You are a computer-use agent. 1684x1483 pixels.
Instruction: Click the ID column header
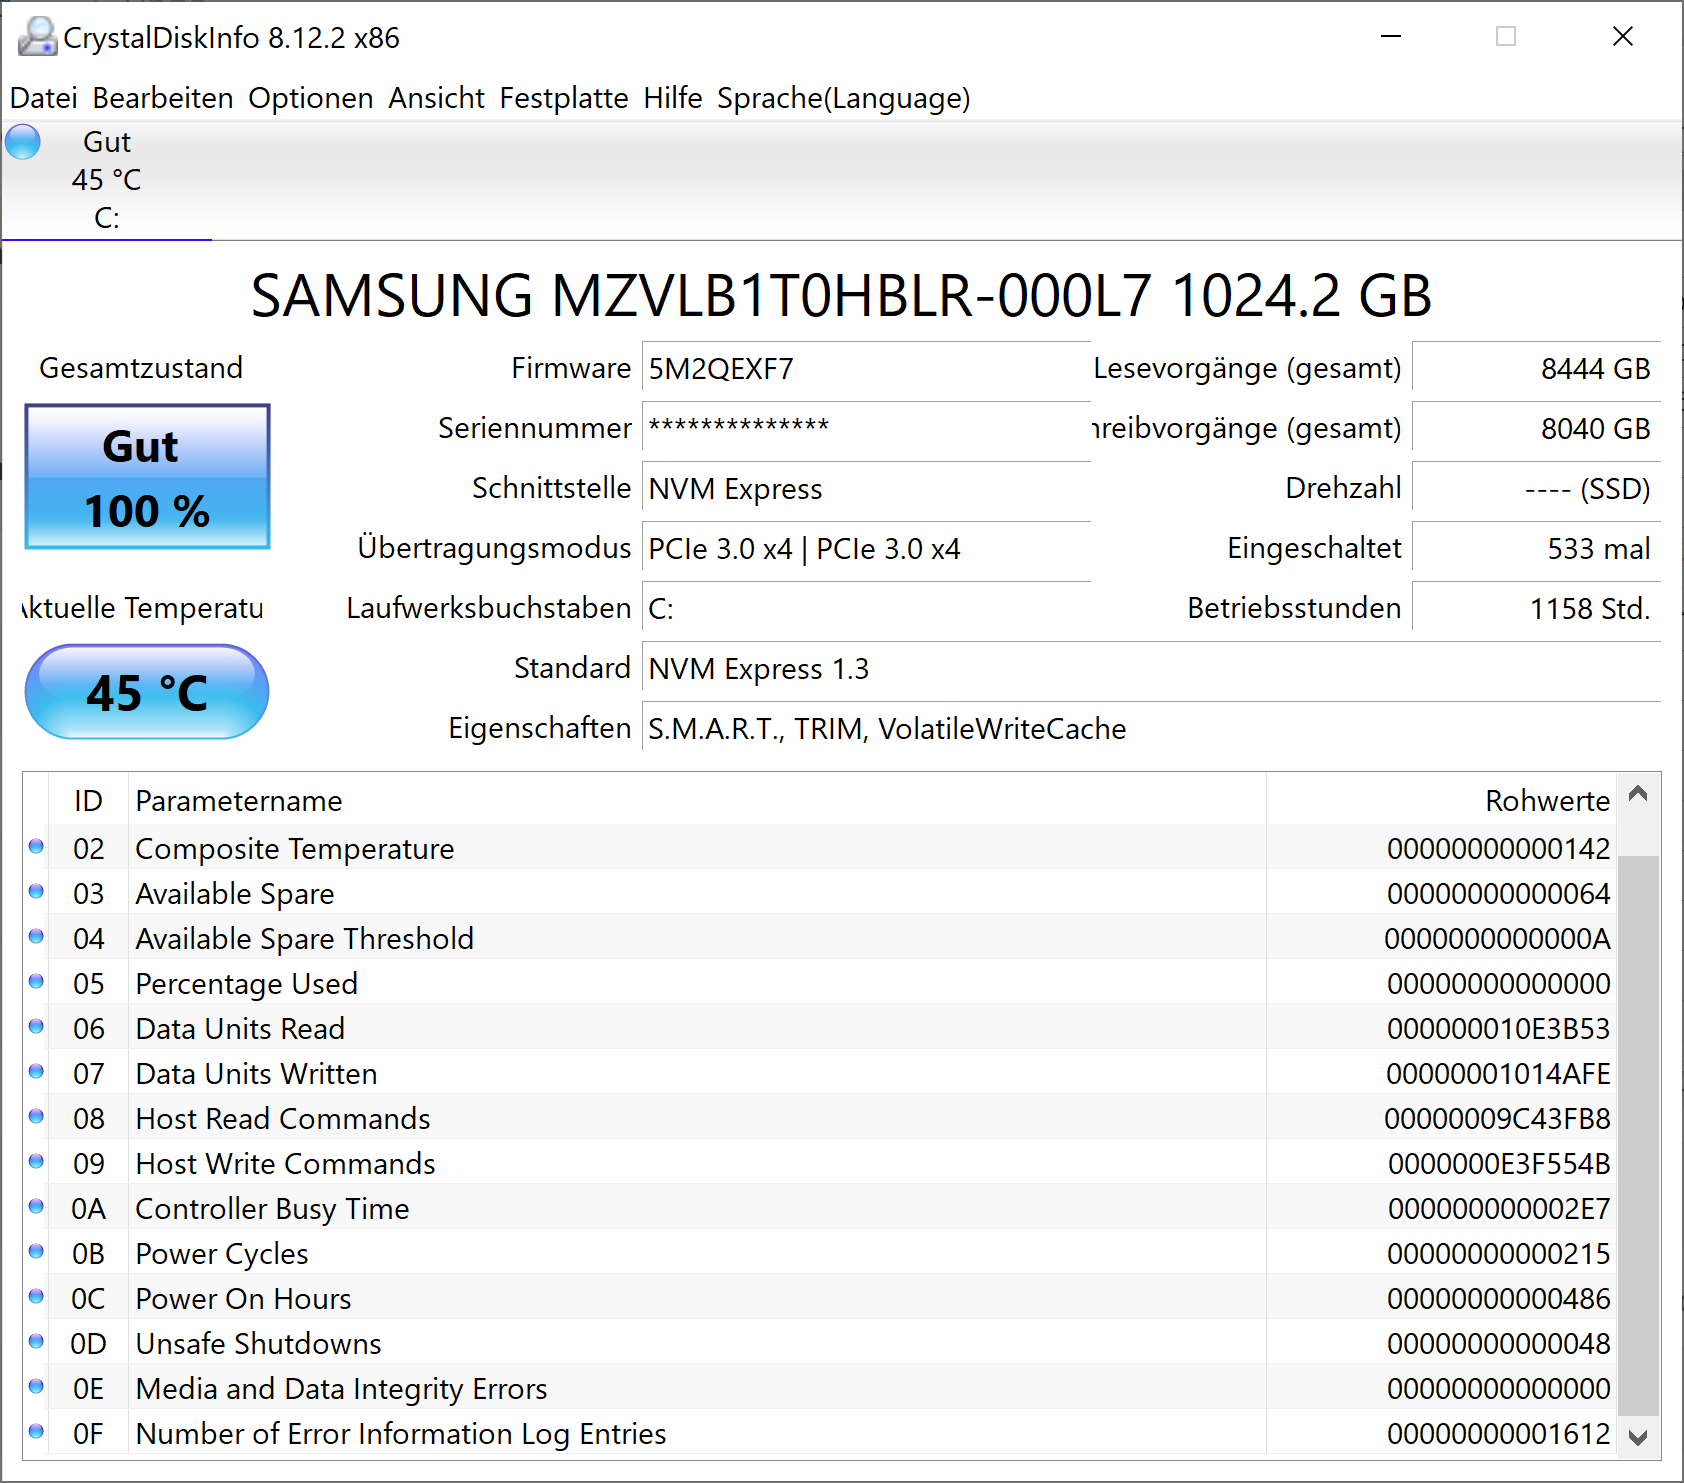[x=88, y=801]
